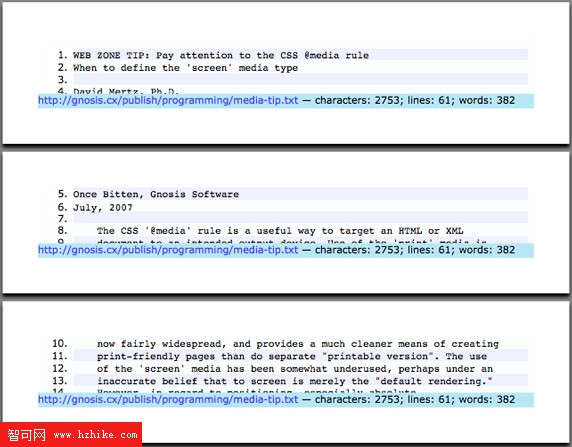The image size is (572, 447).
Task: Click line 10 starting 'now fairly widespread'
Action: click(298, 344)
